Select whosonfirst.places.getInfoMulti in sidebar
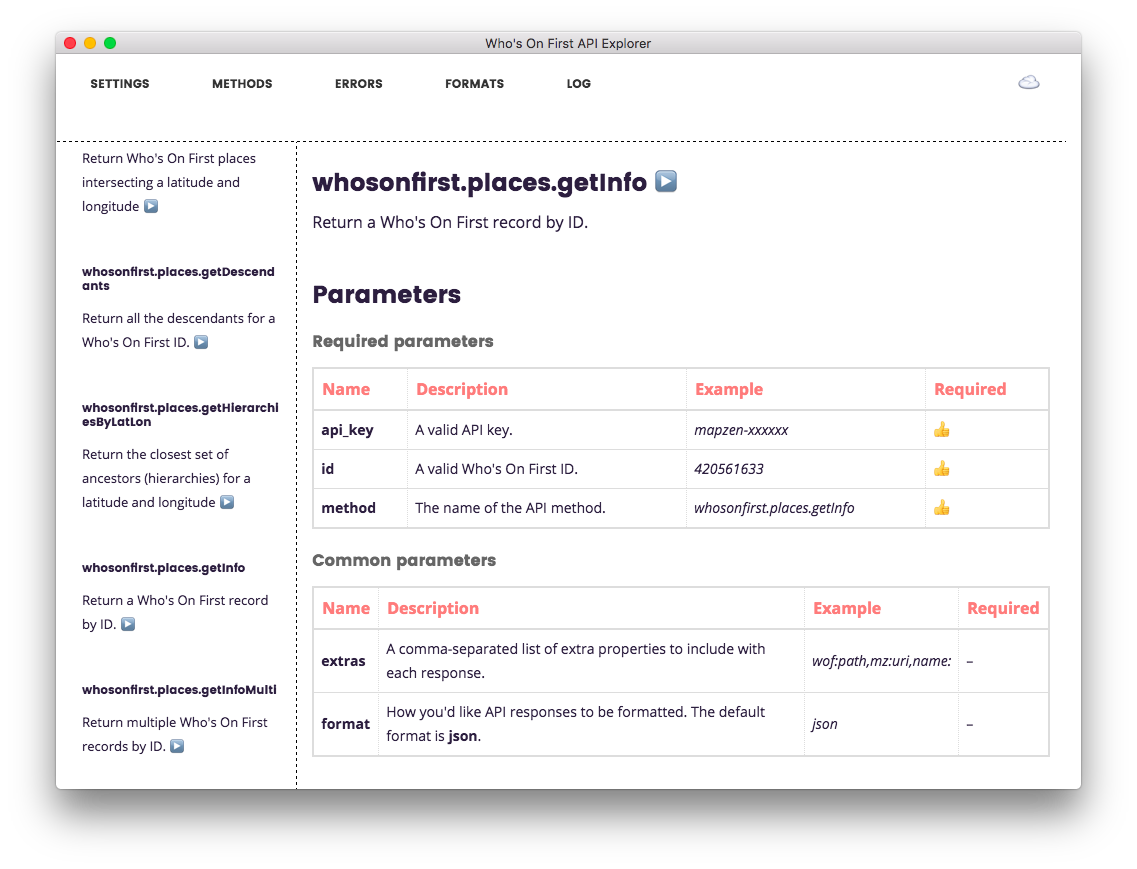The width and height of the screenshot is (1137, 869). click(x=179, y=690)
